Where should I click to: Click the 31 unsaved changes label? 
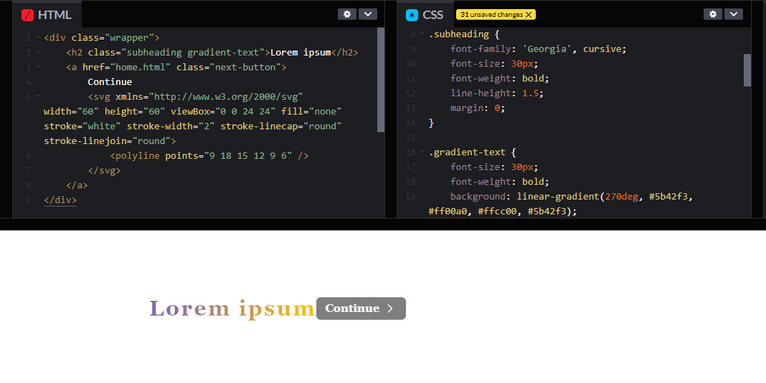(491, 15)
